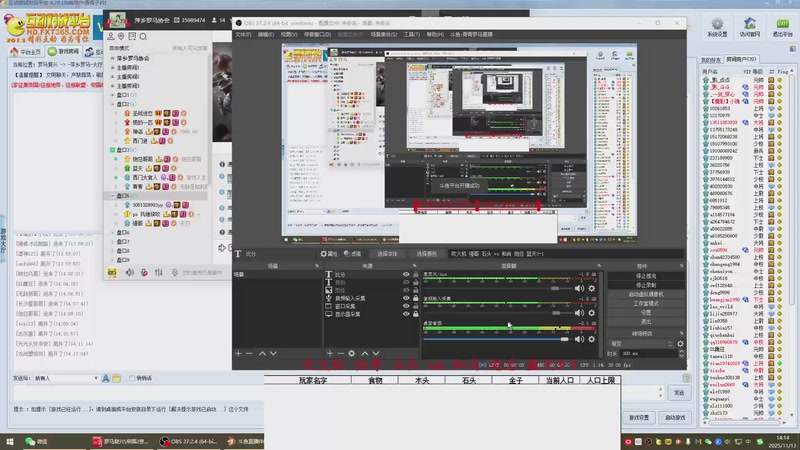
Task: Open OBS 文件(F) menu
Action: point(243,35)
